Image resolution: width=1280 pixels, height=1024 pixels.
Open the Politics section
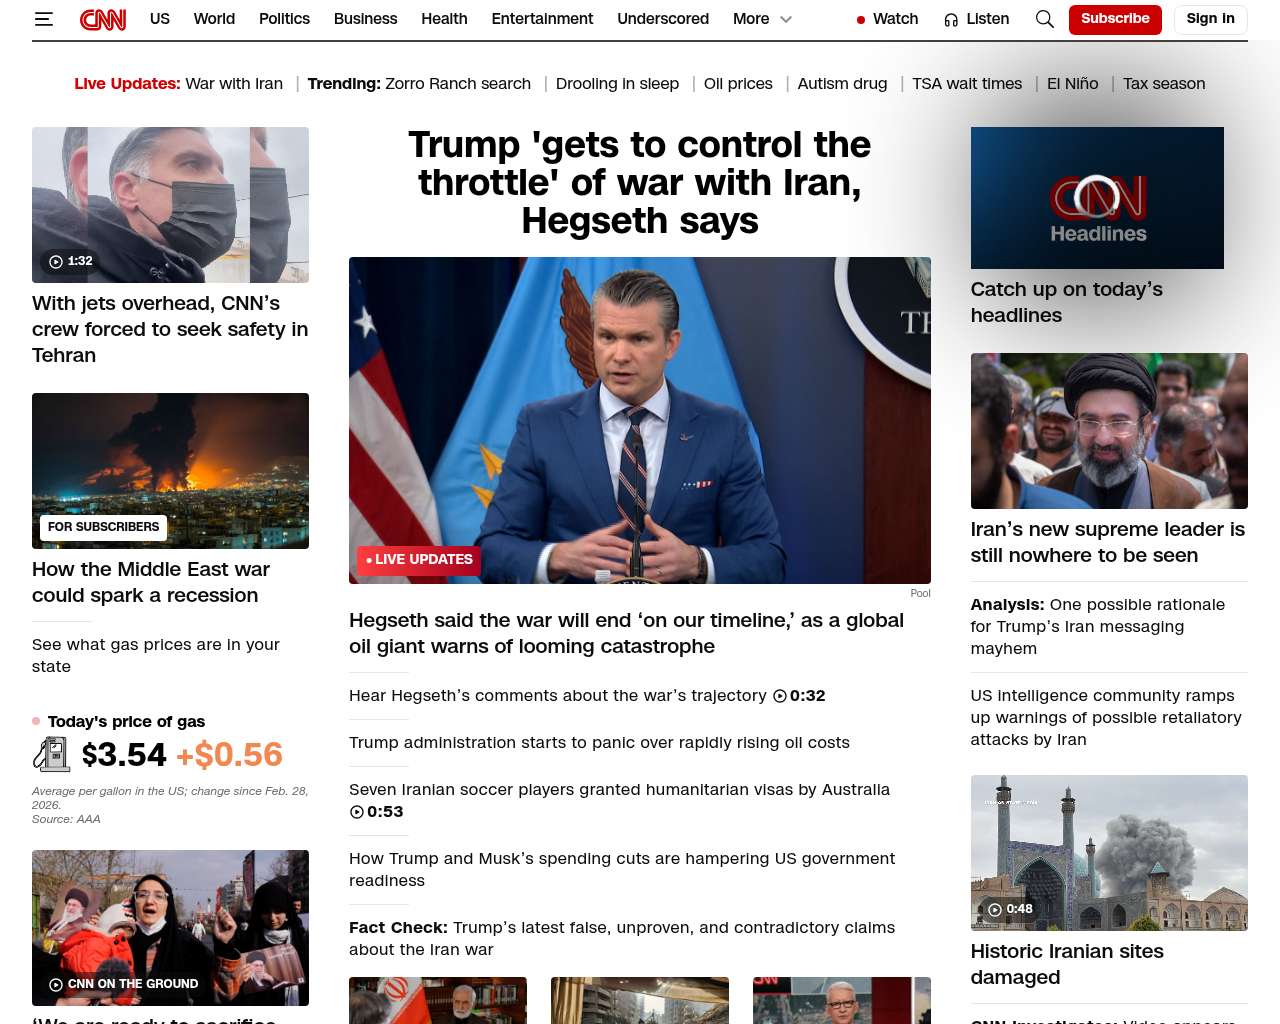284,19
